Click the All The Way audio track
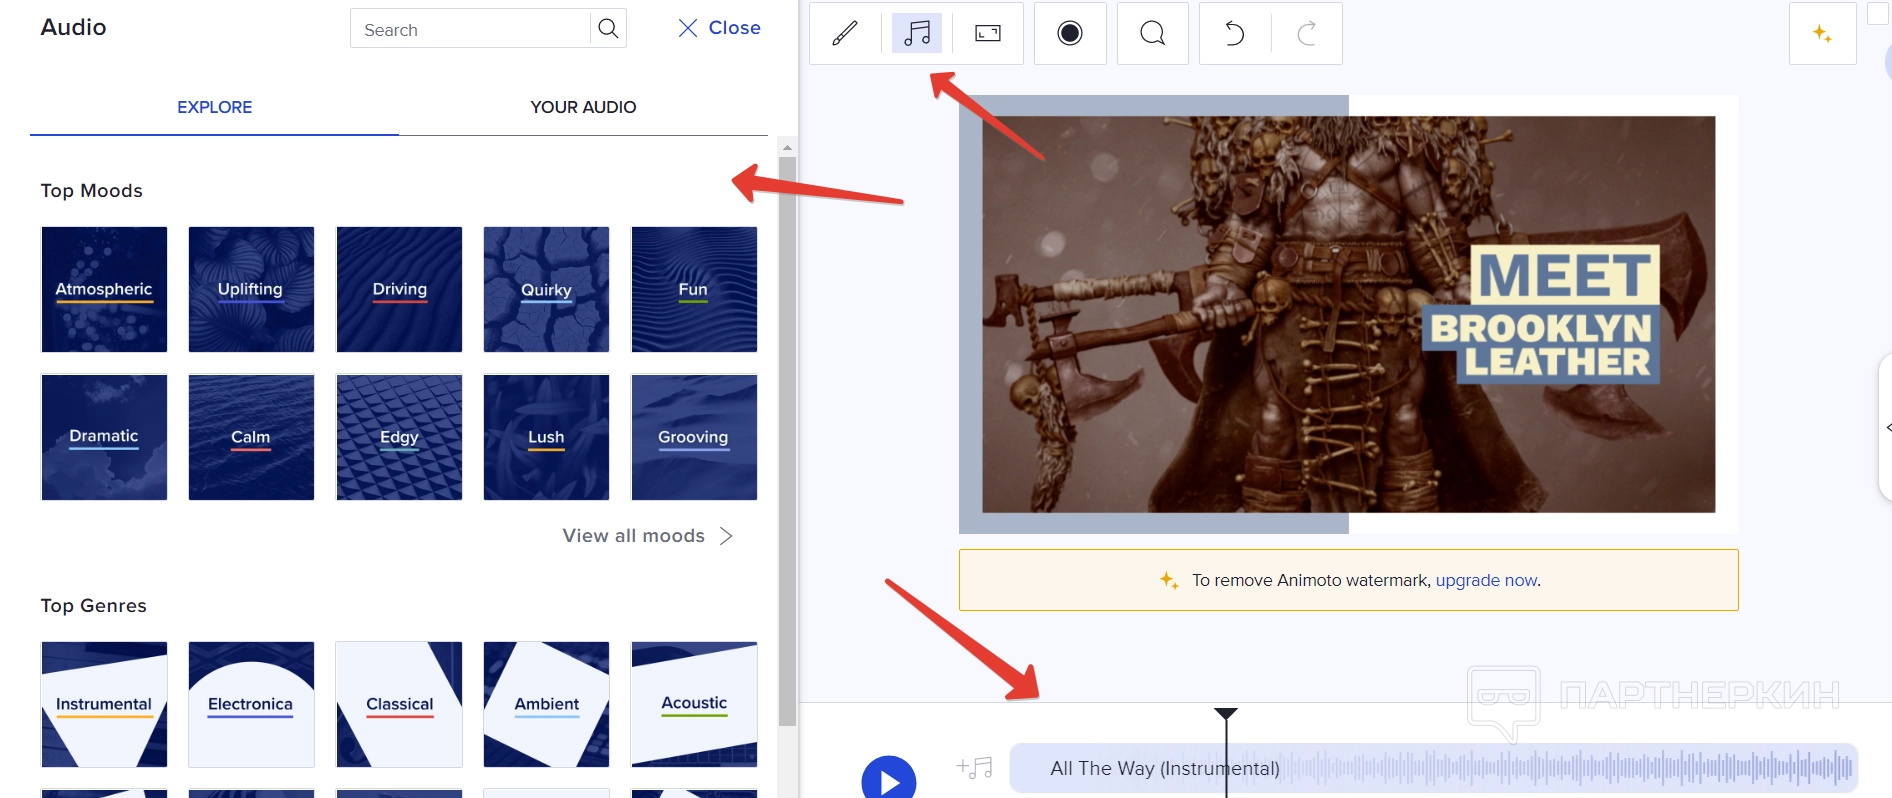 (x=1434, y=768)
